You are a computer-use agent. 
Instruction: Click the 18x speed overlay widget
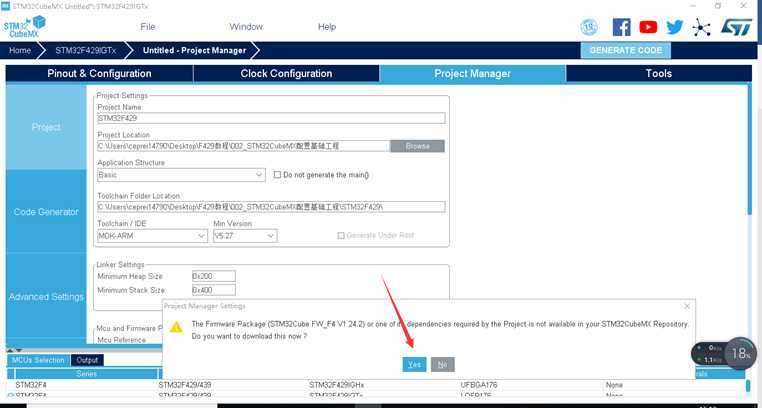click(x=740, y=353)
